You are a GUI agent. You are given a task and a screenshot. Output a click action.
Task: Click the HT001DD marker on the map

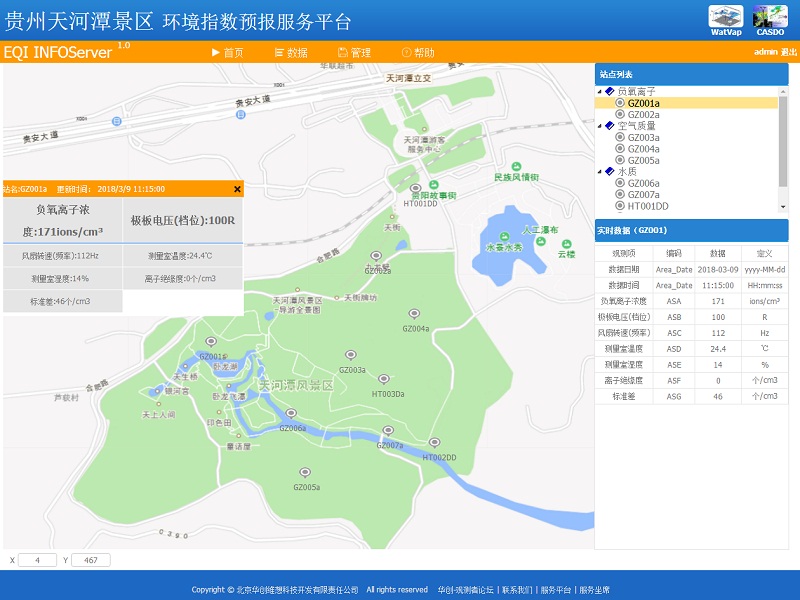point(416,189)
